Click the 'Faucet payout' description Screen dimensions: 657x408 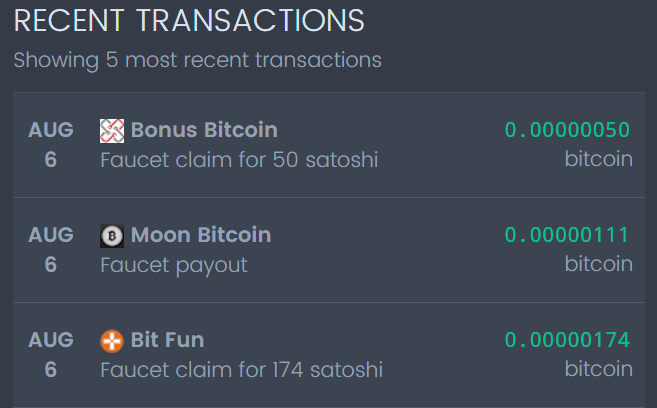tap(174, 265)
